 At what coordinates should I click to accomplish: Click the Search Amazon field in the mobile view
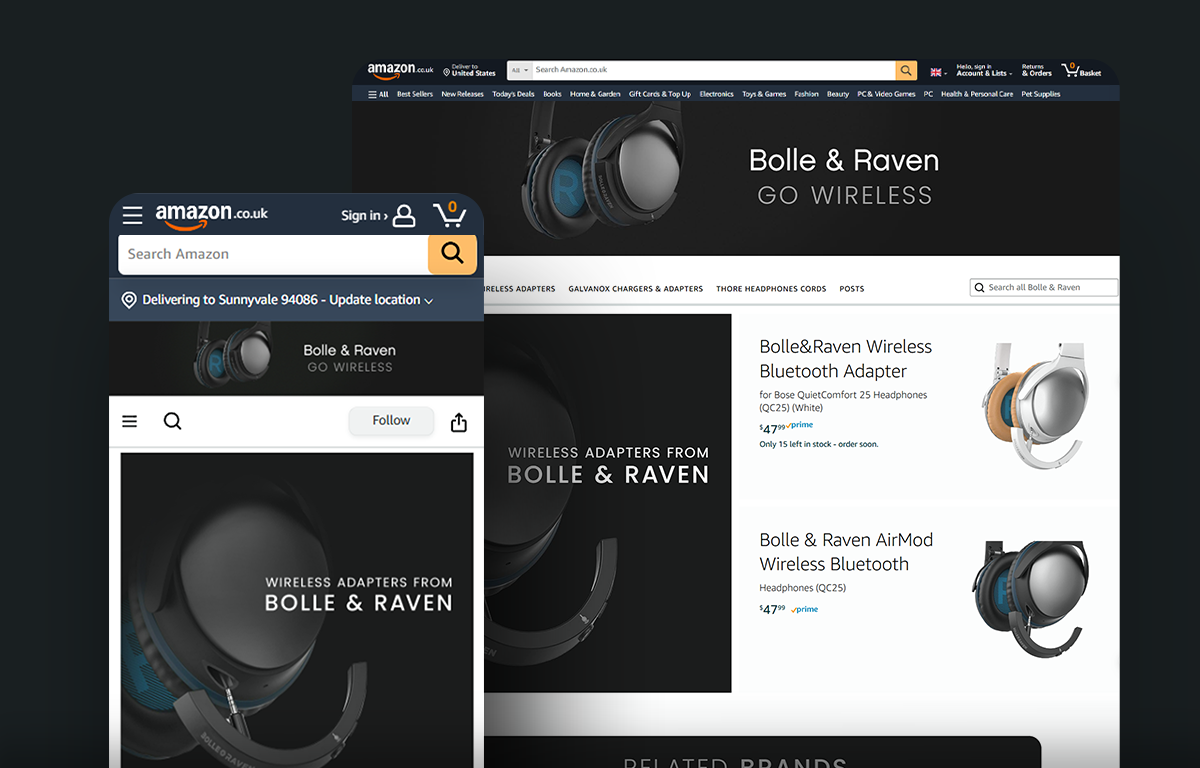tap(273, 254)
